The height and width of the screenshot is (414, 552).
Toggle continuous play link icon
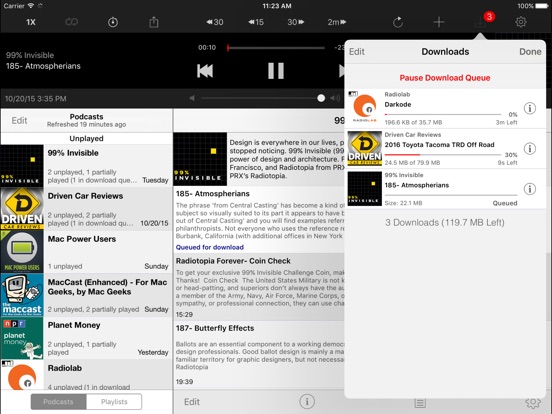coord(71,22)
